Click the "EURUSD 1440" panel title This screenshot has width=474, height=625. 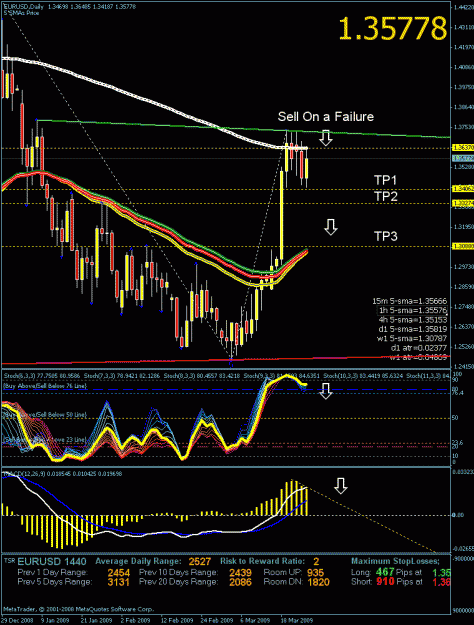(52, 562)
